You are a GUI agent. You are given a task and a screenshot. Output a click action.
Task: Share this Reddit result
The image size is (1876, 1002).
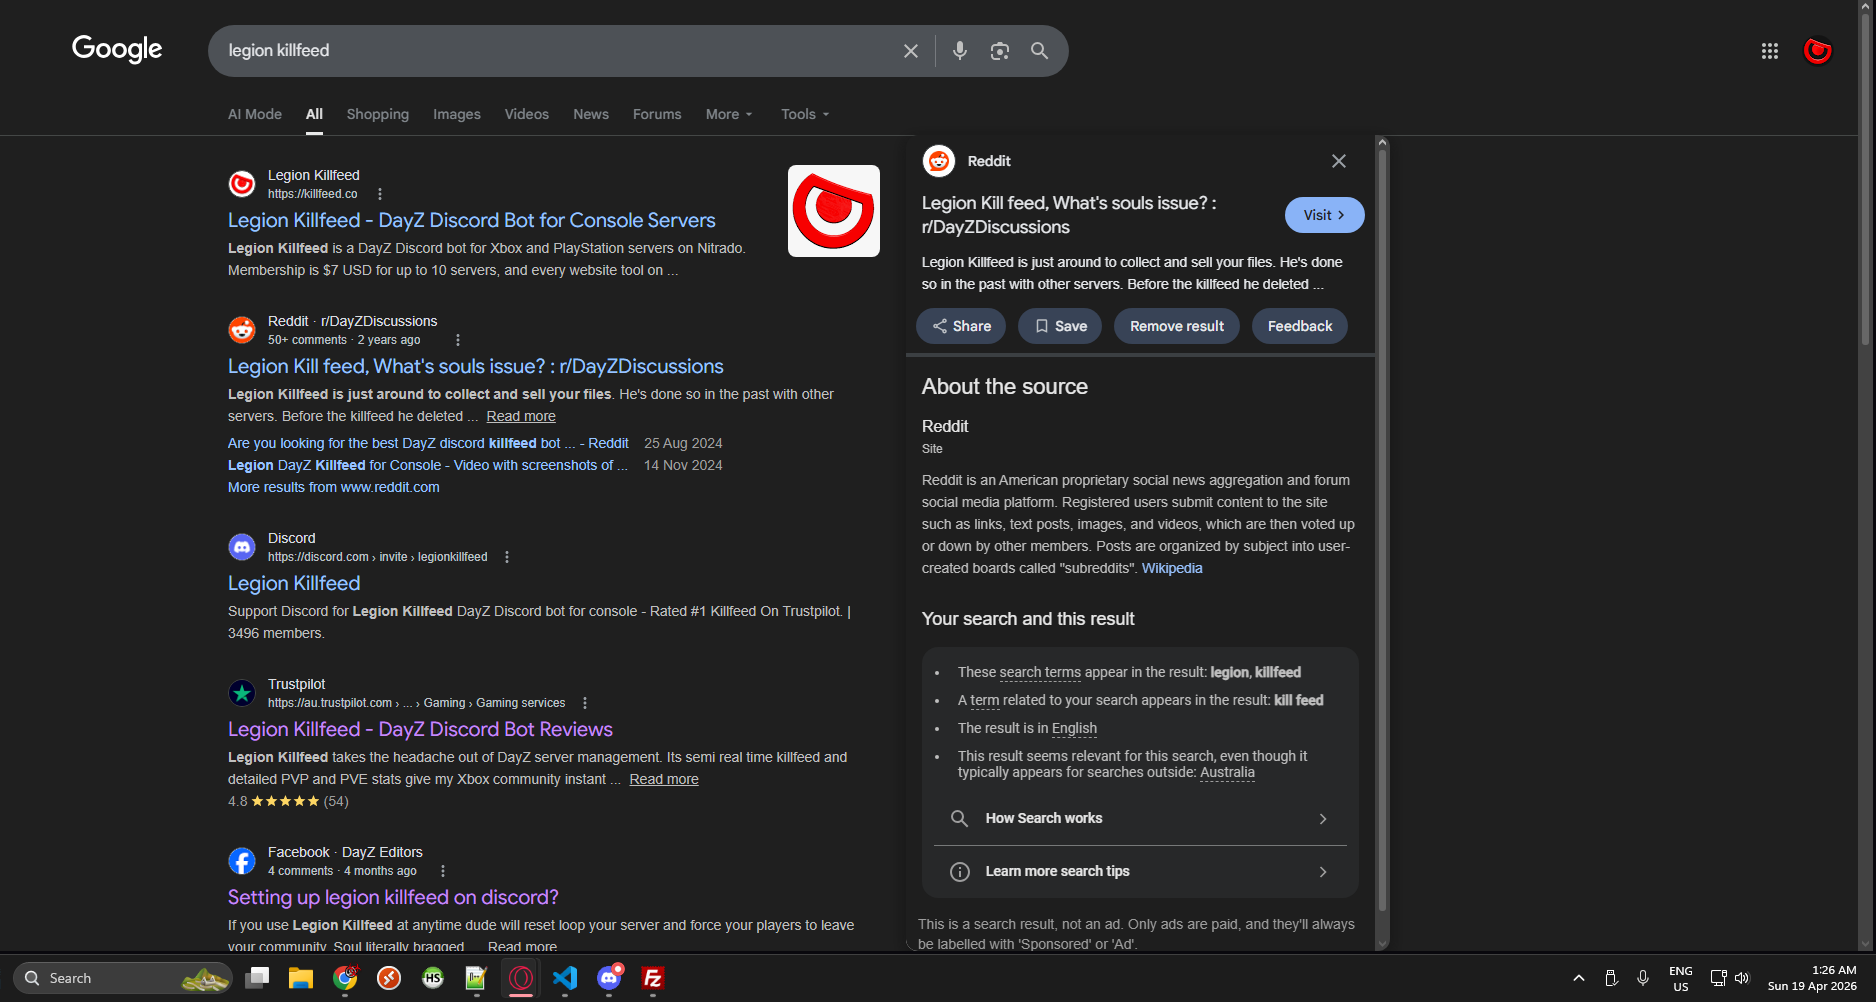[961, 326]
